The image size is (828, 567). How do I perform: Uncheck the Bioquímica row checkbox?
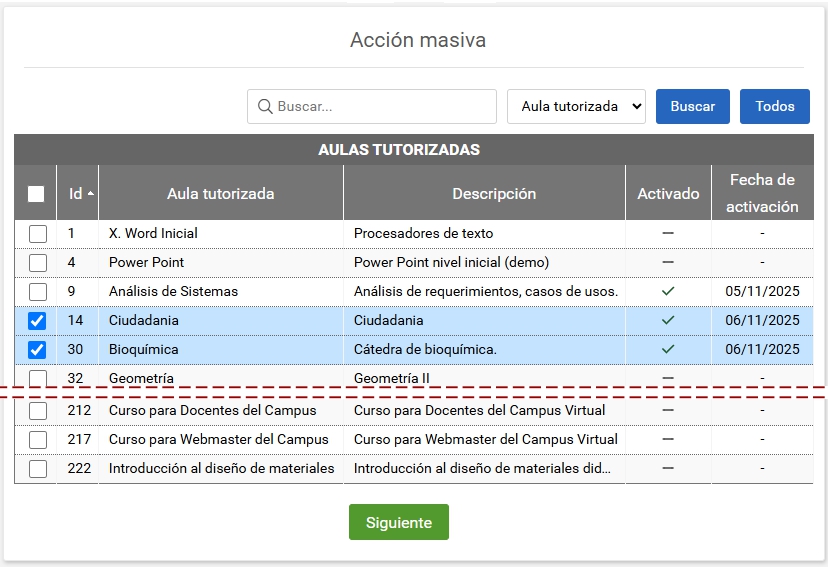click(37, 350)
